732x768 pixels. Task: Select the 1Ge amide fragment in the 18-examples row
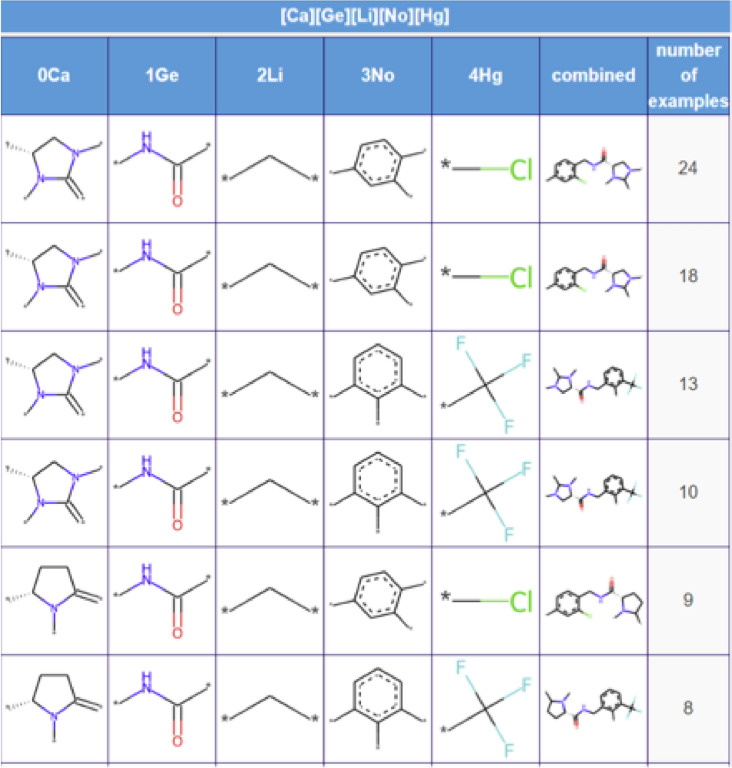click(x=162, y=277)
